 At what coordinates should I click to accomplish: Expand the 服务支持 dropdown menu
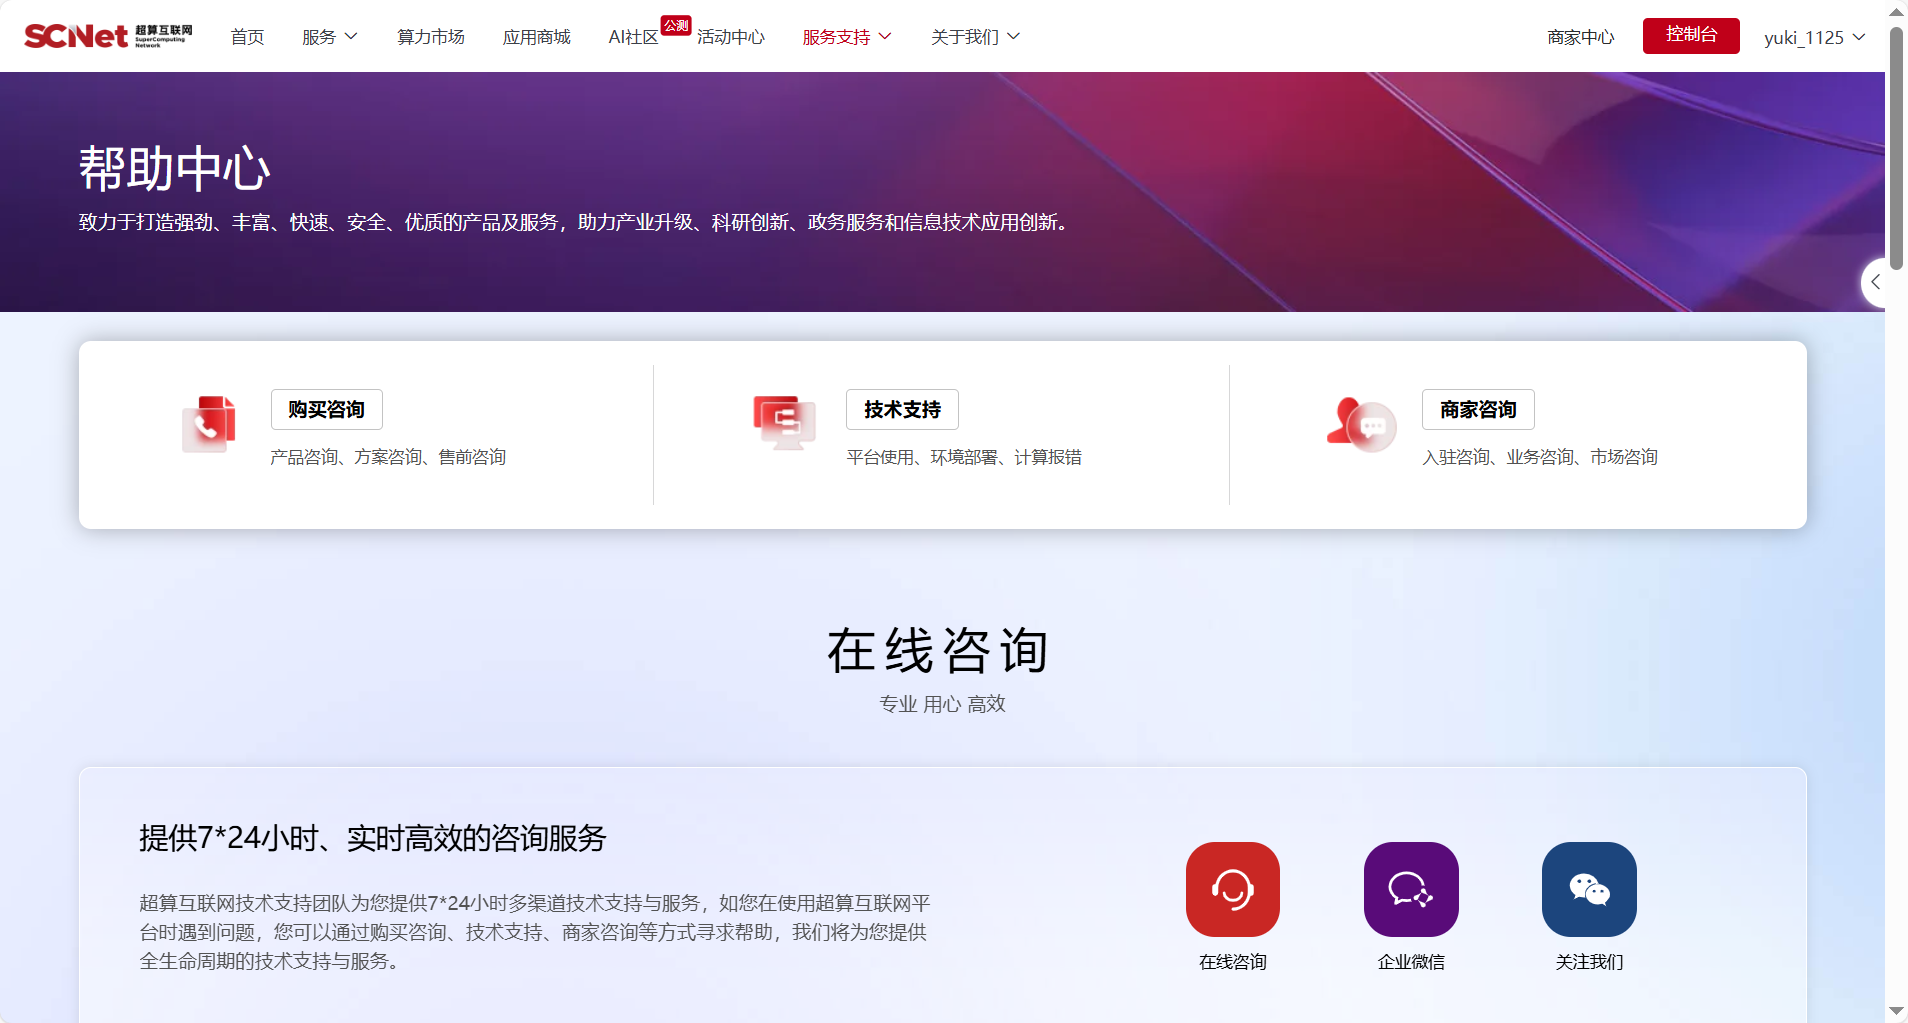pos(846,37)
